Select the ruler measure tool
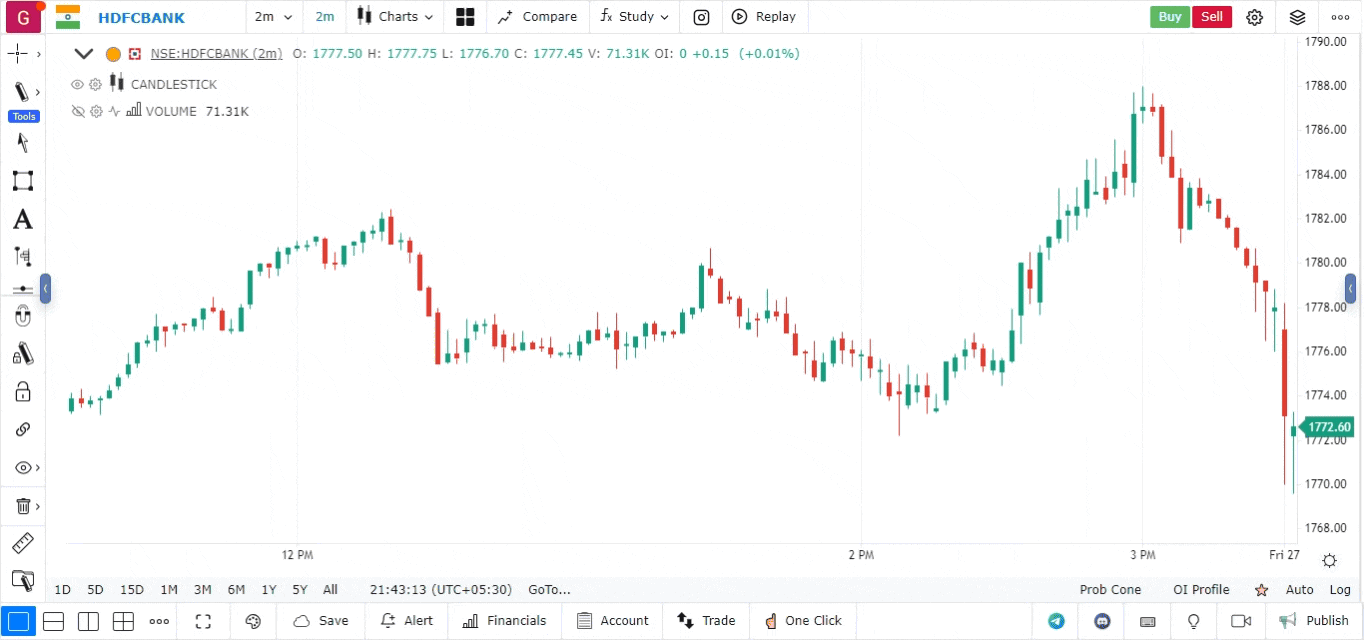This screenshot has width=1364, height=640. point(22,544)
